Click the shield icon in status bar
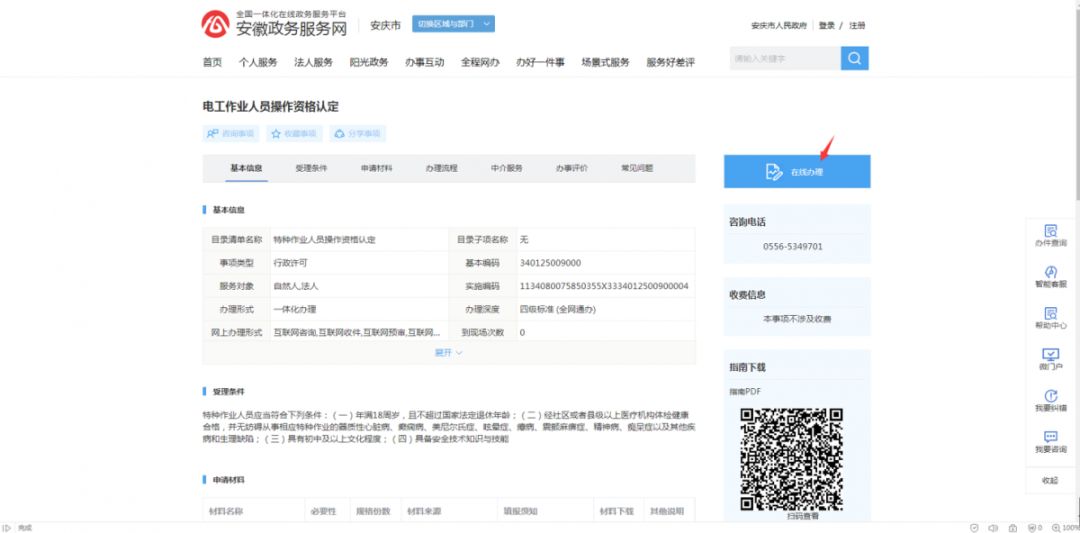This screenshot has height=533, width=1080. [x=974, y=527]
